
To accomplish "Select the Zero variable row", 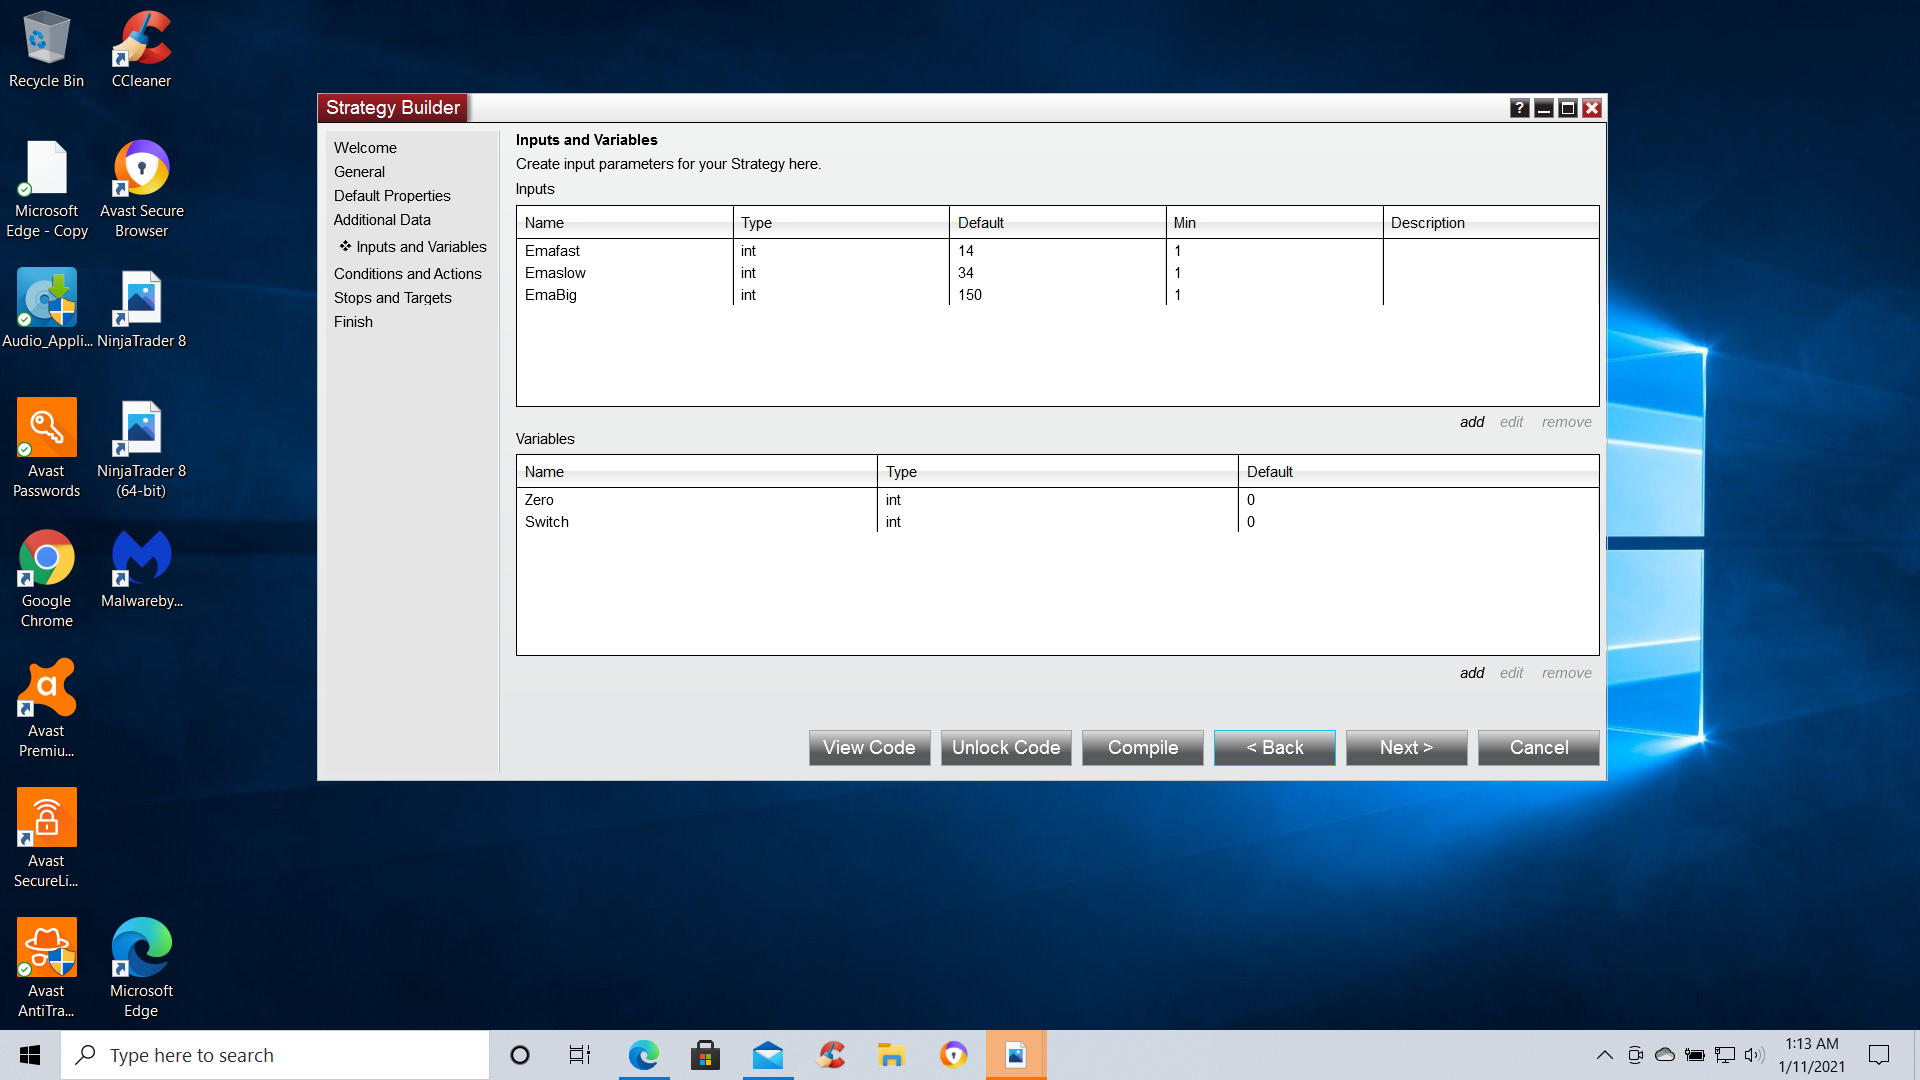I will [x=1057, y=500].
